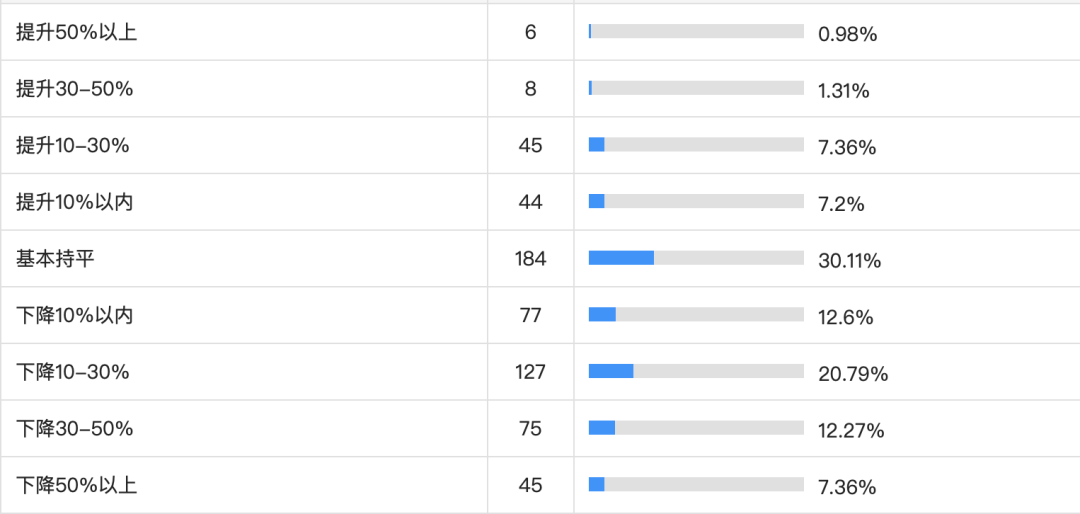Click the progress bar in 提升50%以上 row
Viewport: 1080px width, 514px height.
click(x=696, y=31)
